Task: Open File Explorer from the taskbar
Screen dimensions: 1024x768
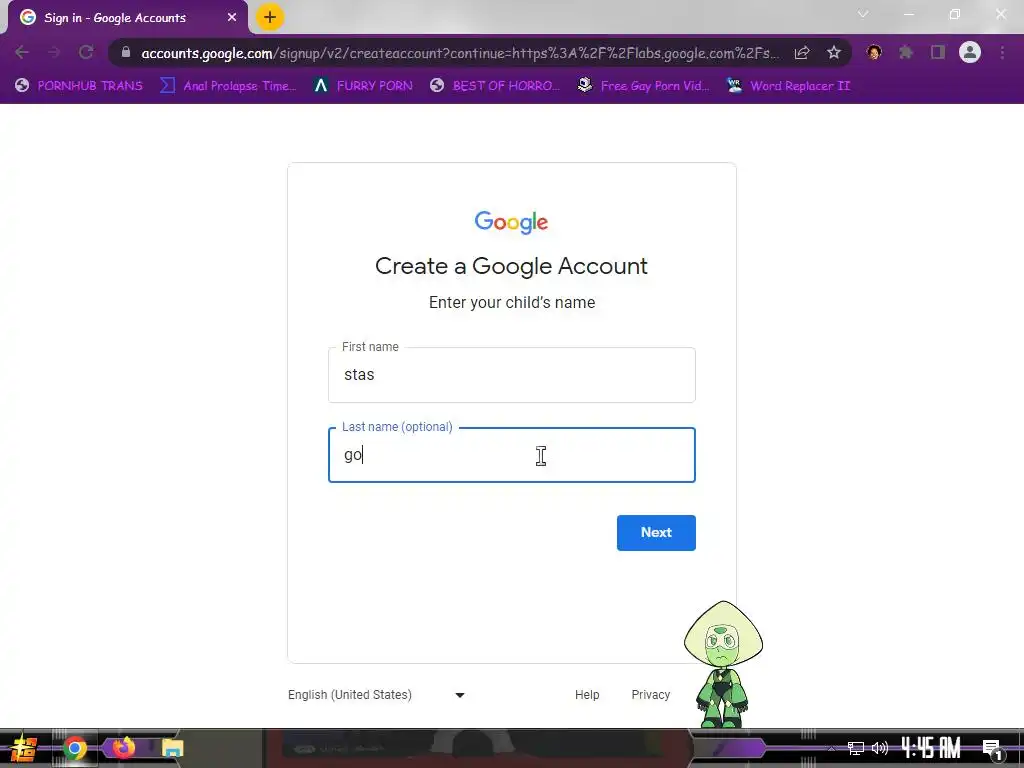Action: [172, 748]
